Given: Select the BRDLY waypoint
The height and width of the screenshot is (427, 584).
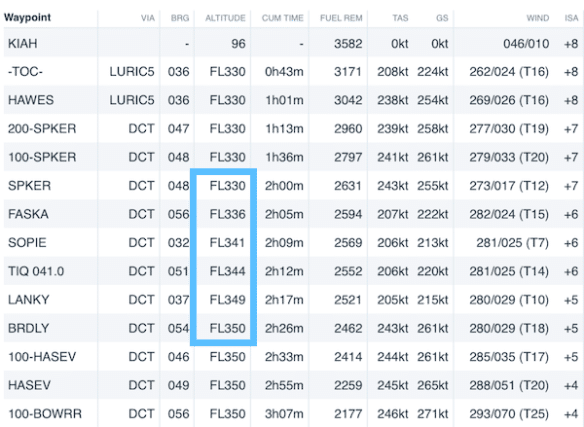Looking at the screenshot, I should (29, 328).
